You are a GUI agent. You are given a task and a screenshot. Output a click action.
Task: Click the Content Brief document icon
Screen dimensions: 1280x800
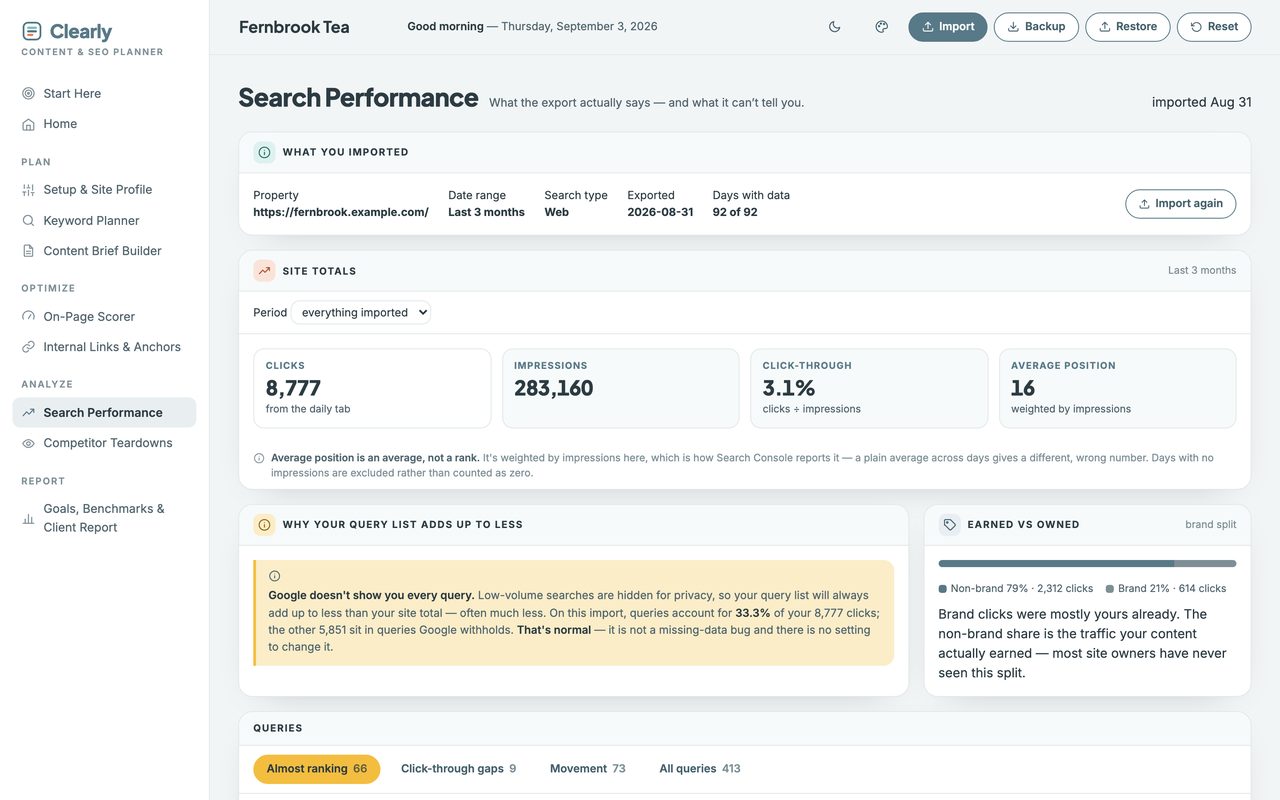pos(28,251)
